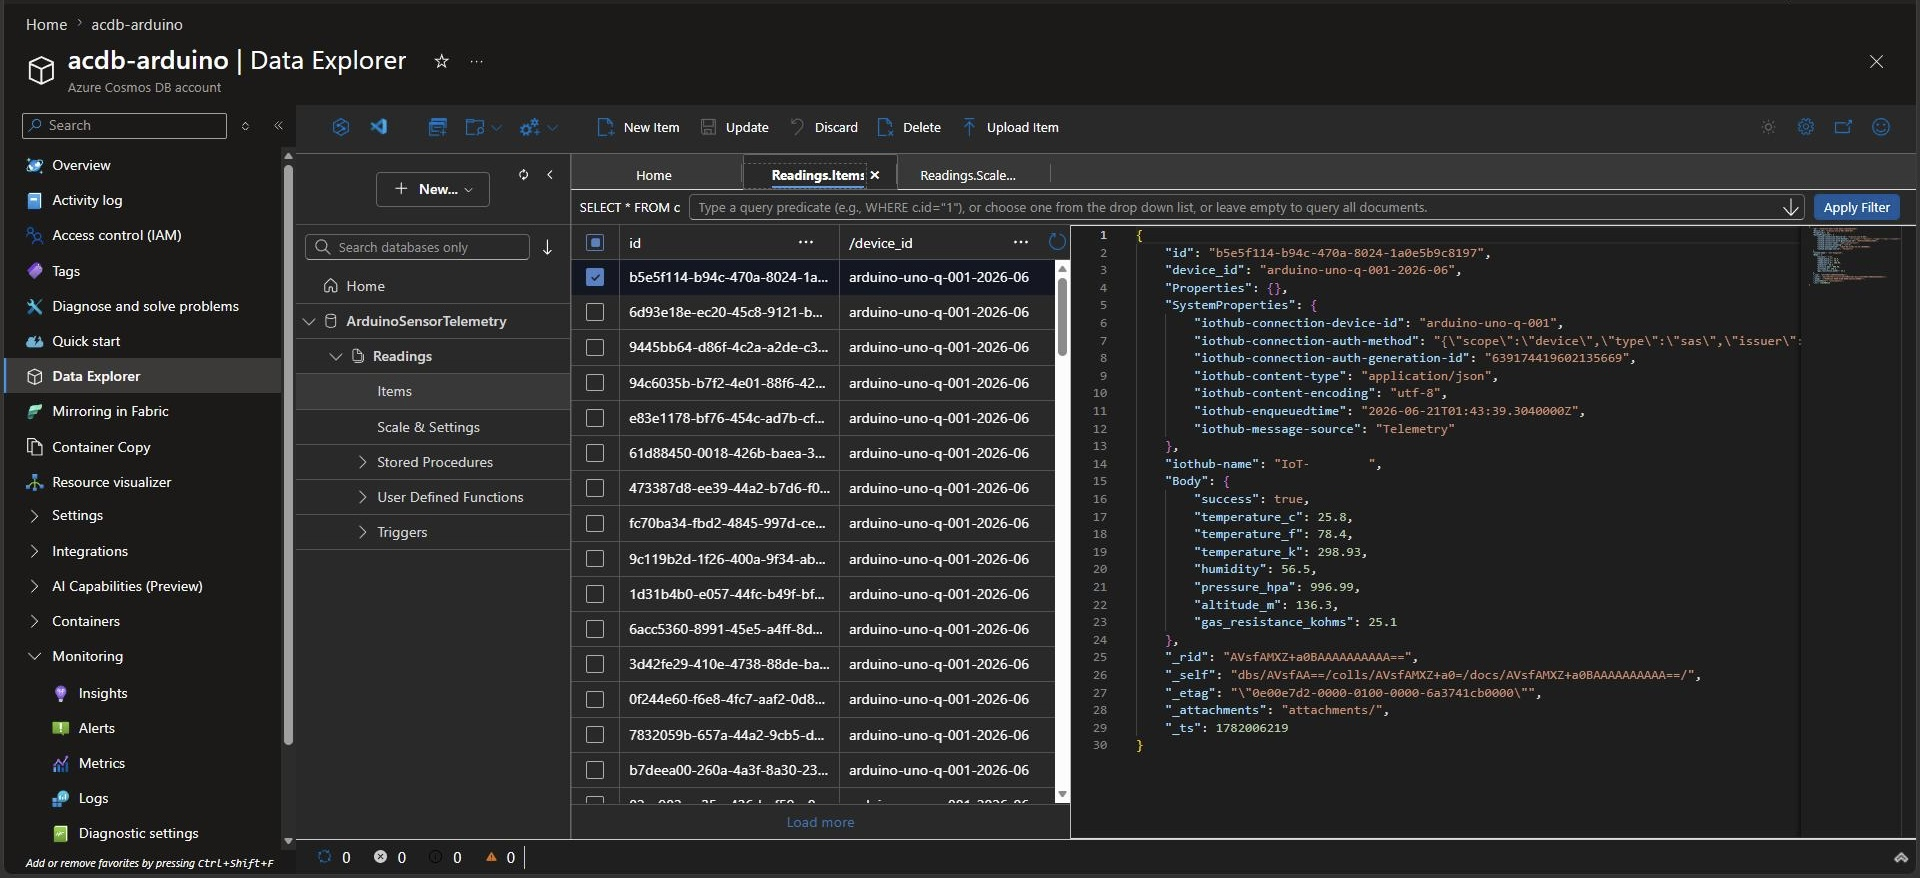Check row 94c6035b-b7f2-4e01-88f6
The height and width of the screenshot is (878, 1920).
click(x=595, y=383)
